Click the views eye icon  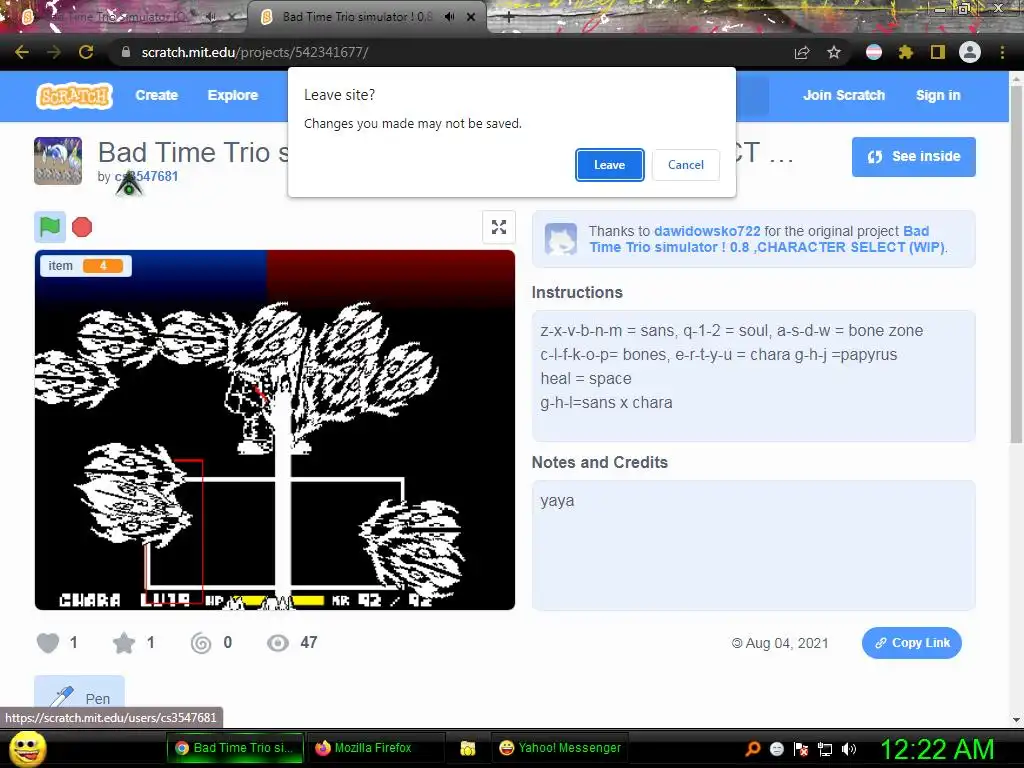tap(278, 643)
